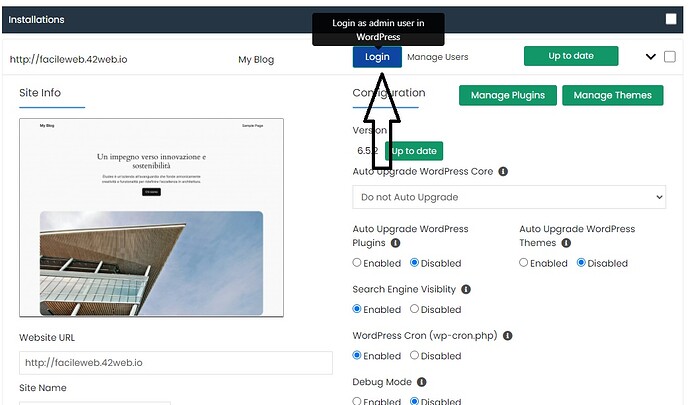
Task: Open the Do not Auto Upgrade dropdown
Action: [509, 197]
